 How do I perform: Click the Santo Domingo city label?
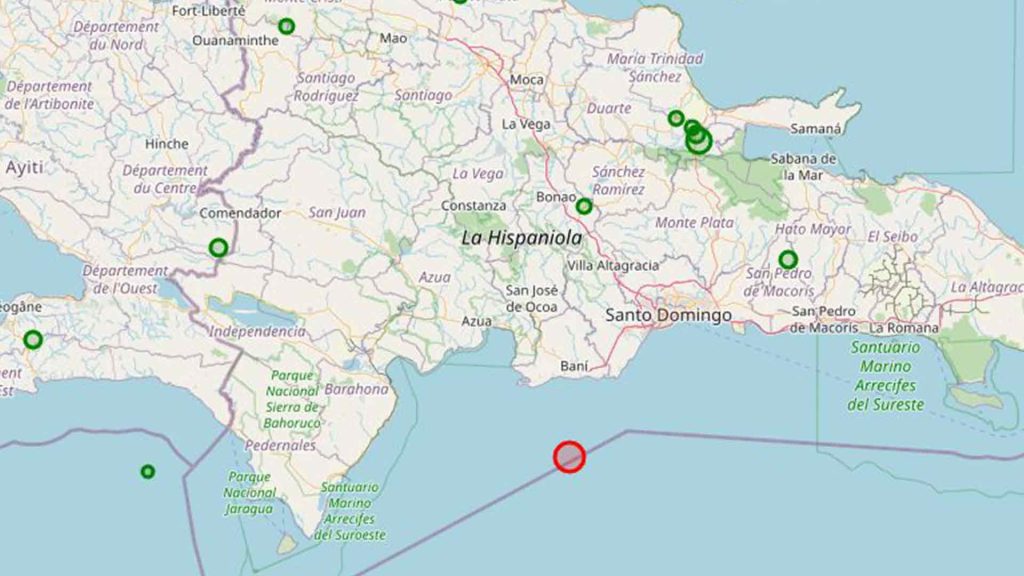pos(668,315)
